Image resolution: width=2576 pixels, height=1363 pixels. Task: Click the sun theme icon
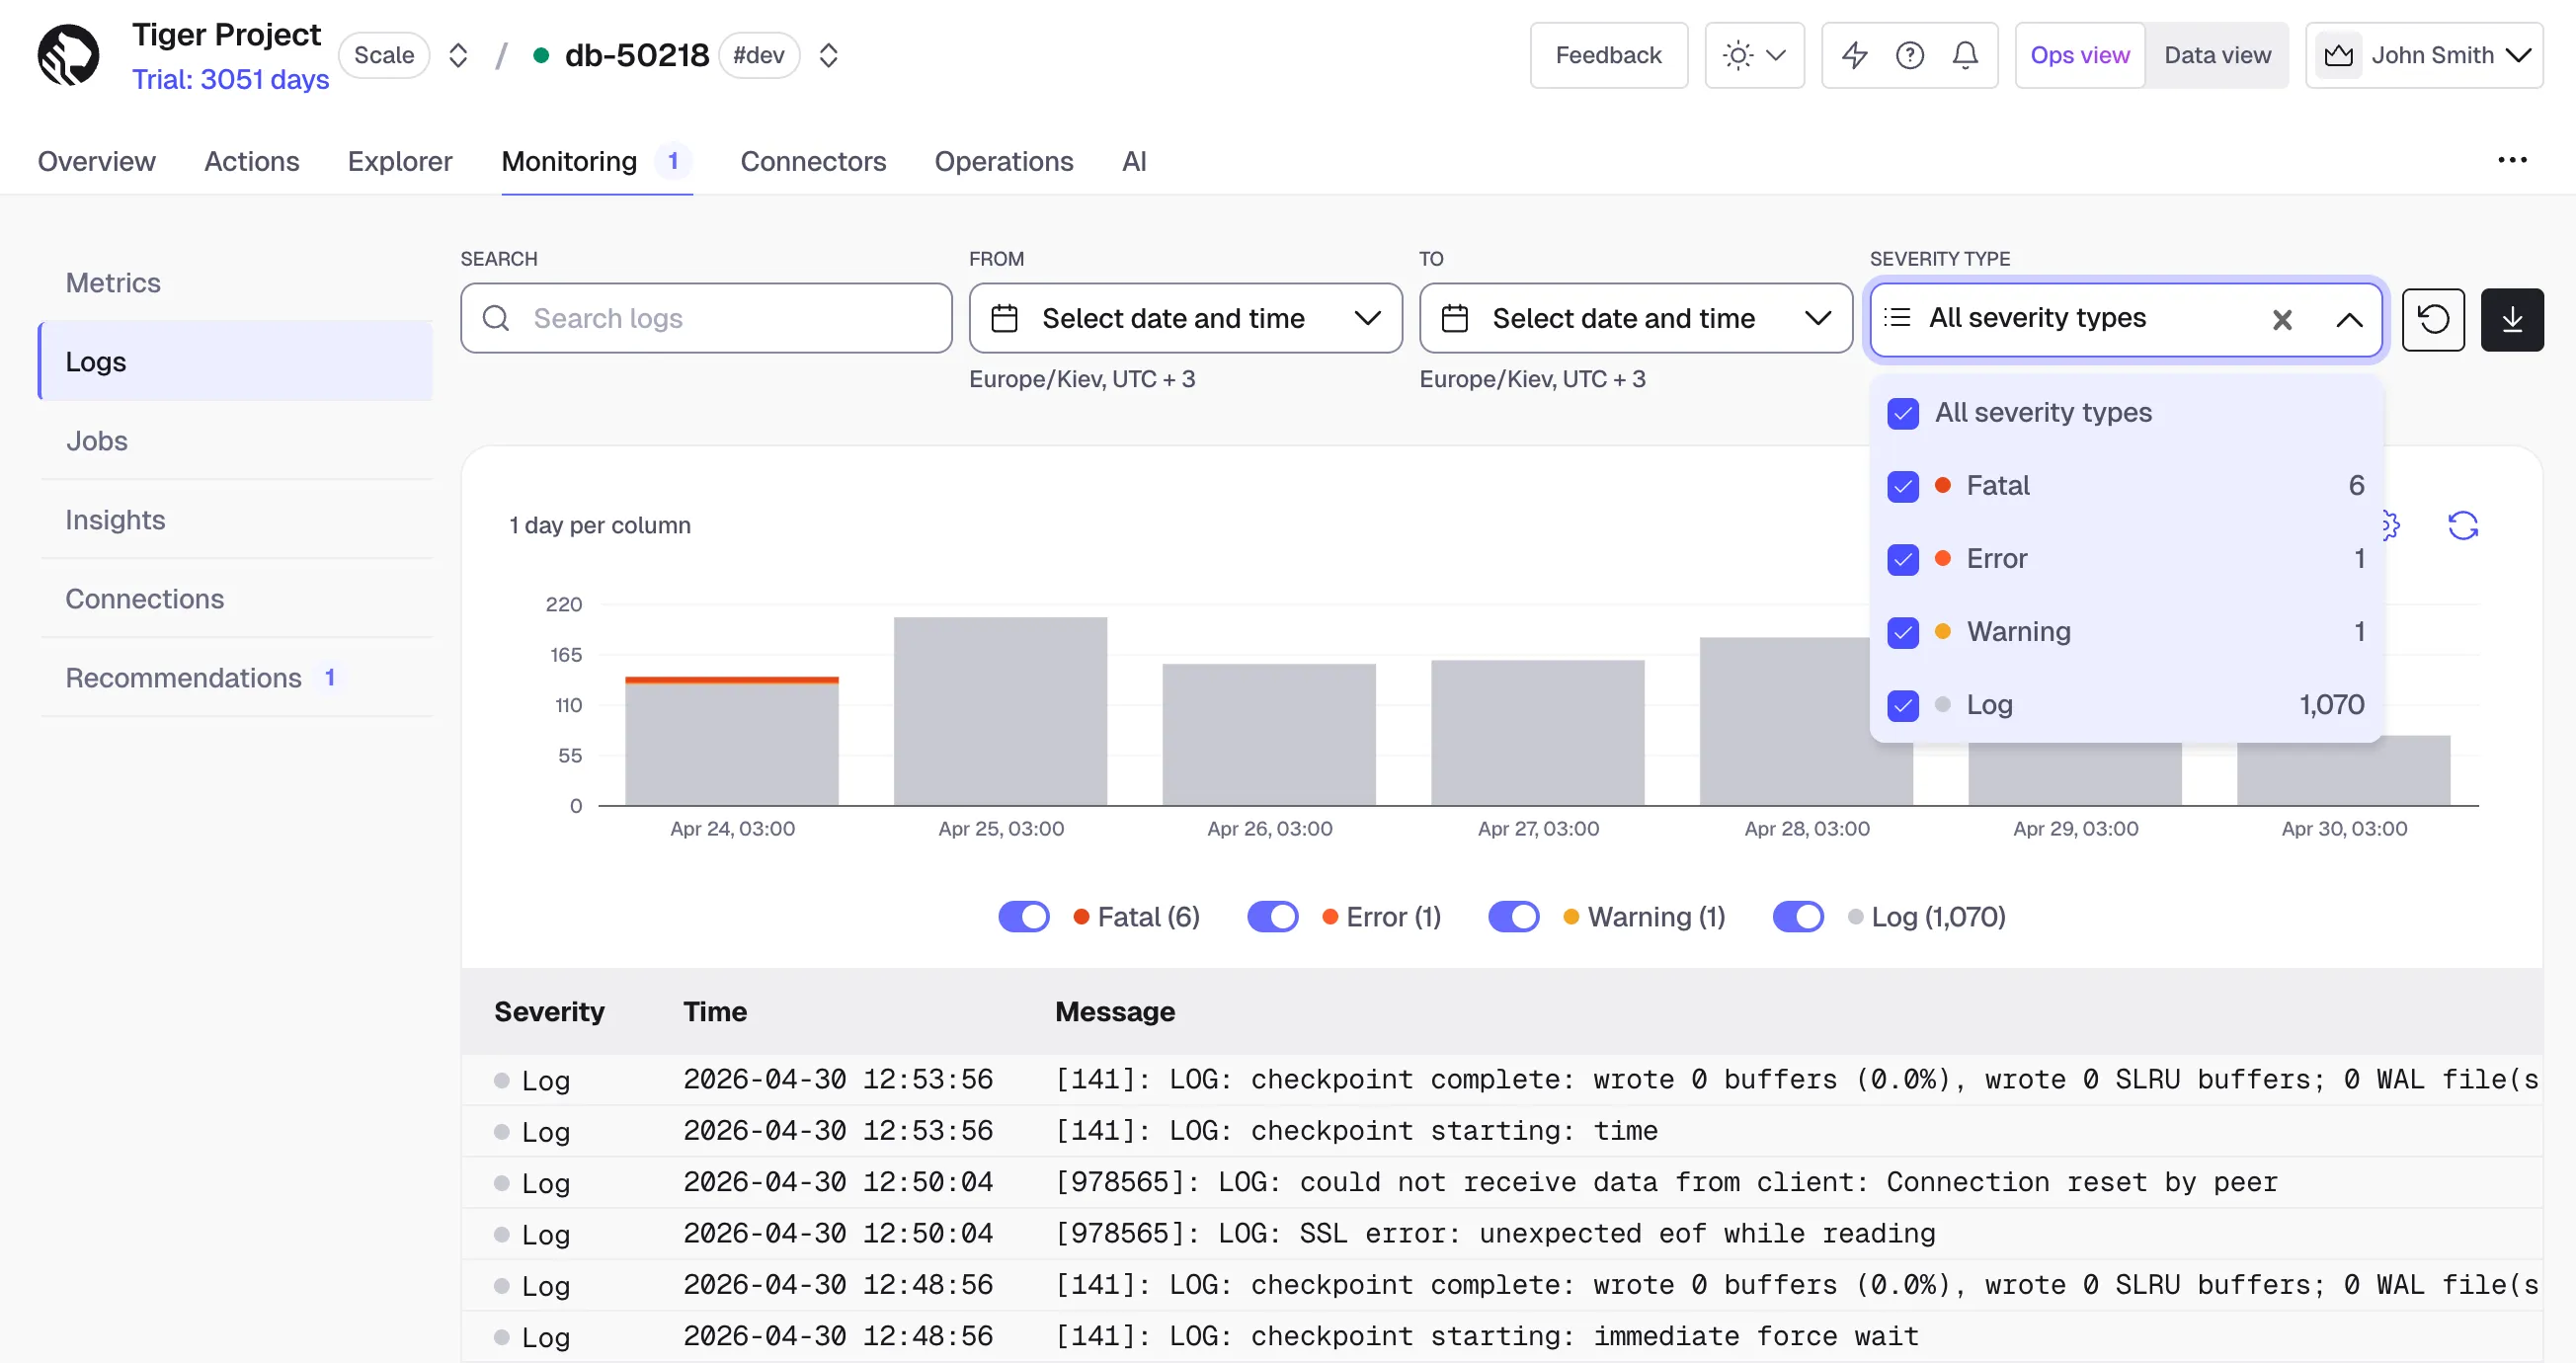1738,55
